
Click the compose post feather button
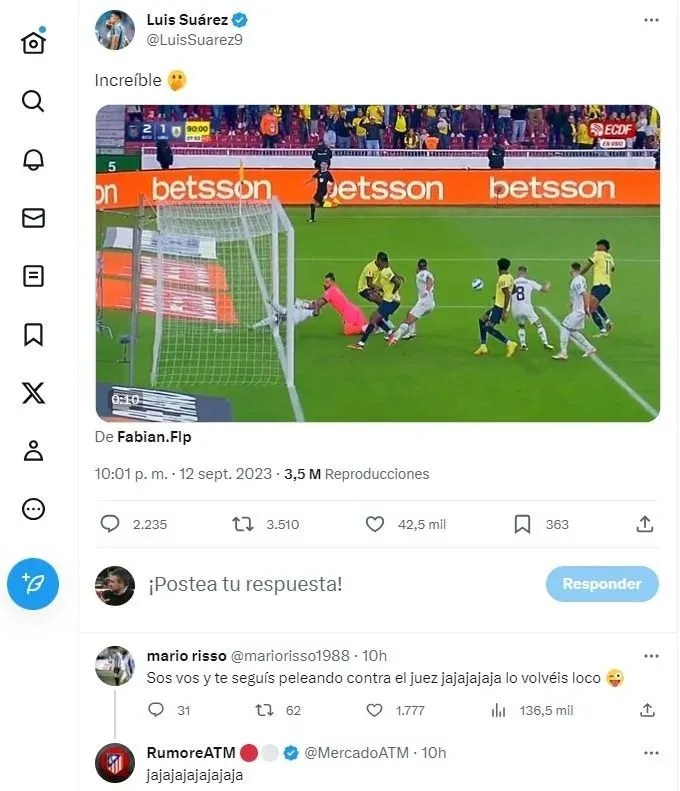pyautogui.click(x=33, y=584)
